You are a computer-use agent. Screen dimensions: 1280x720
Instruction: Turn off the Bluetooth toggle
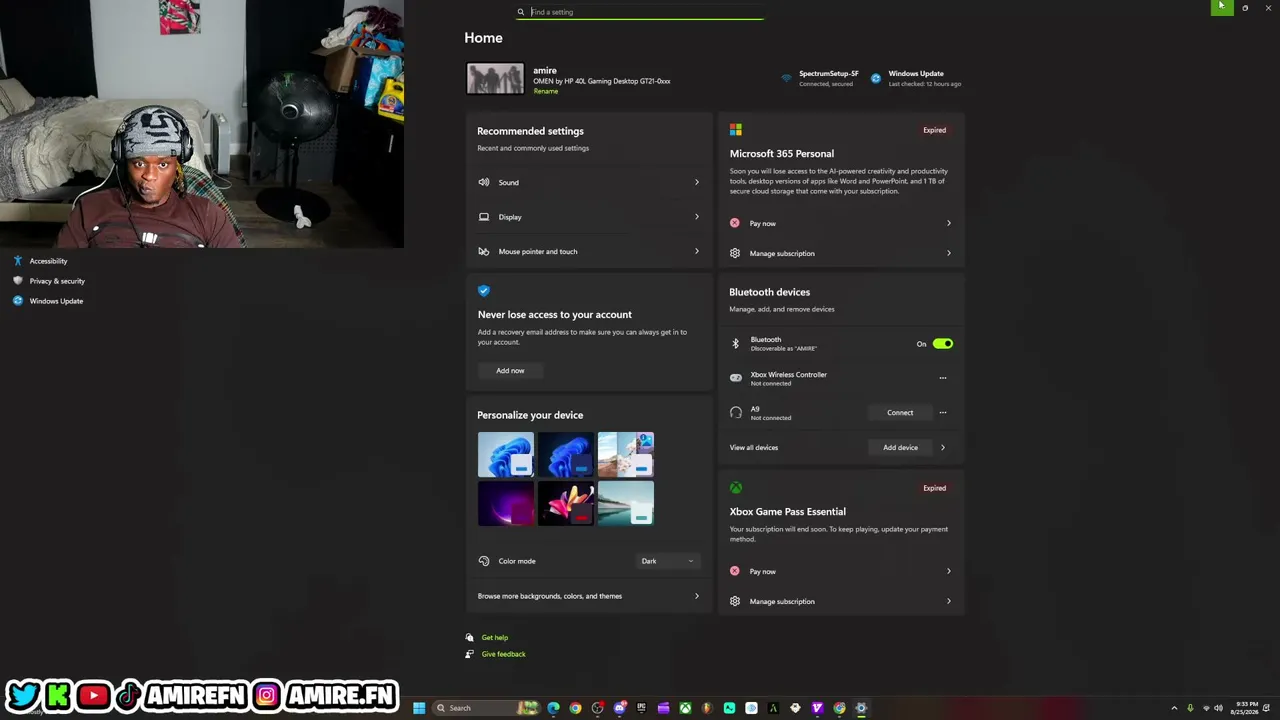943,344
